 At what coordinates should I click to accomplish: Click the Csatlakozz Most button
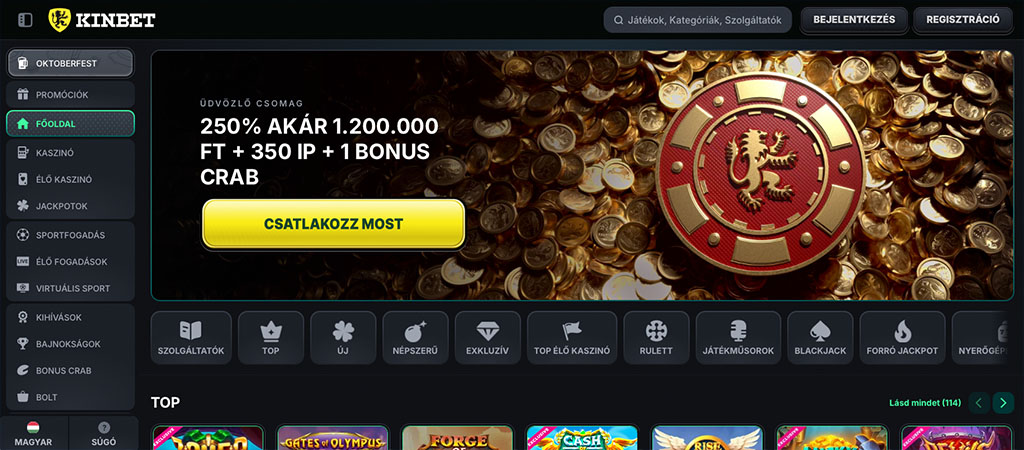click(x=334, y=224)
